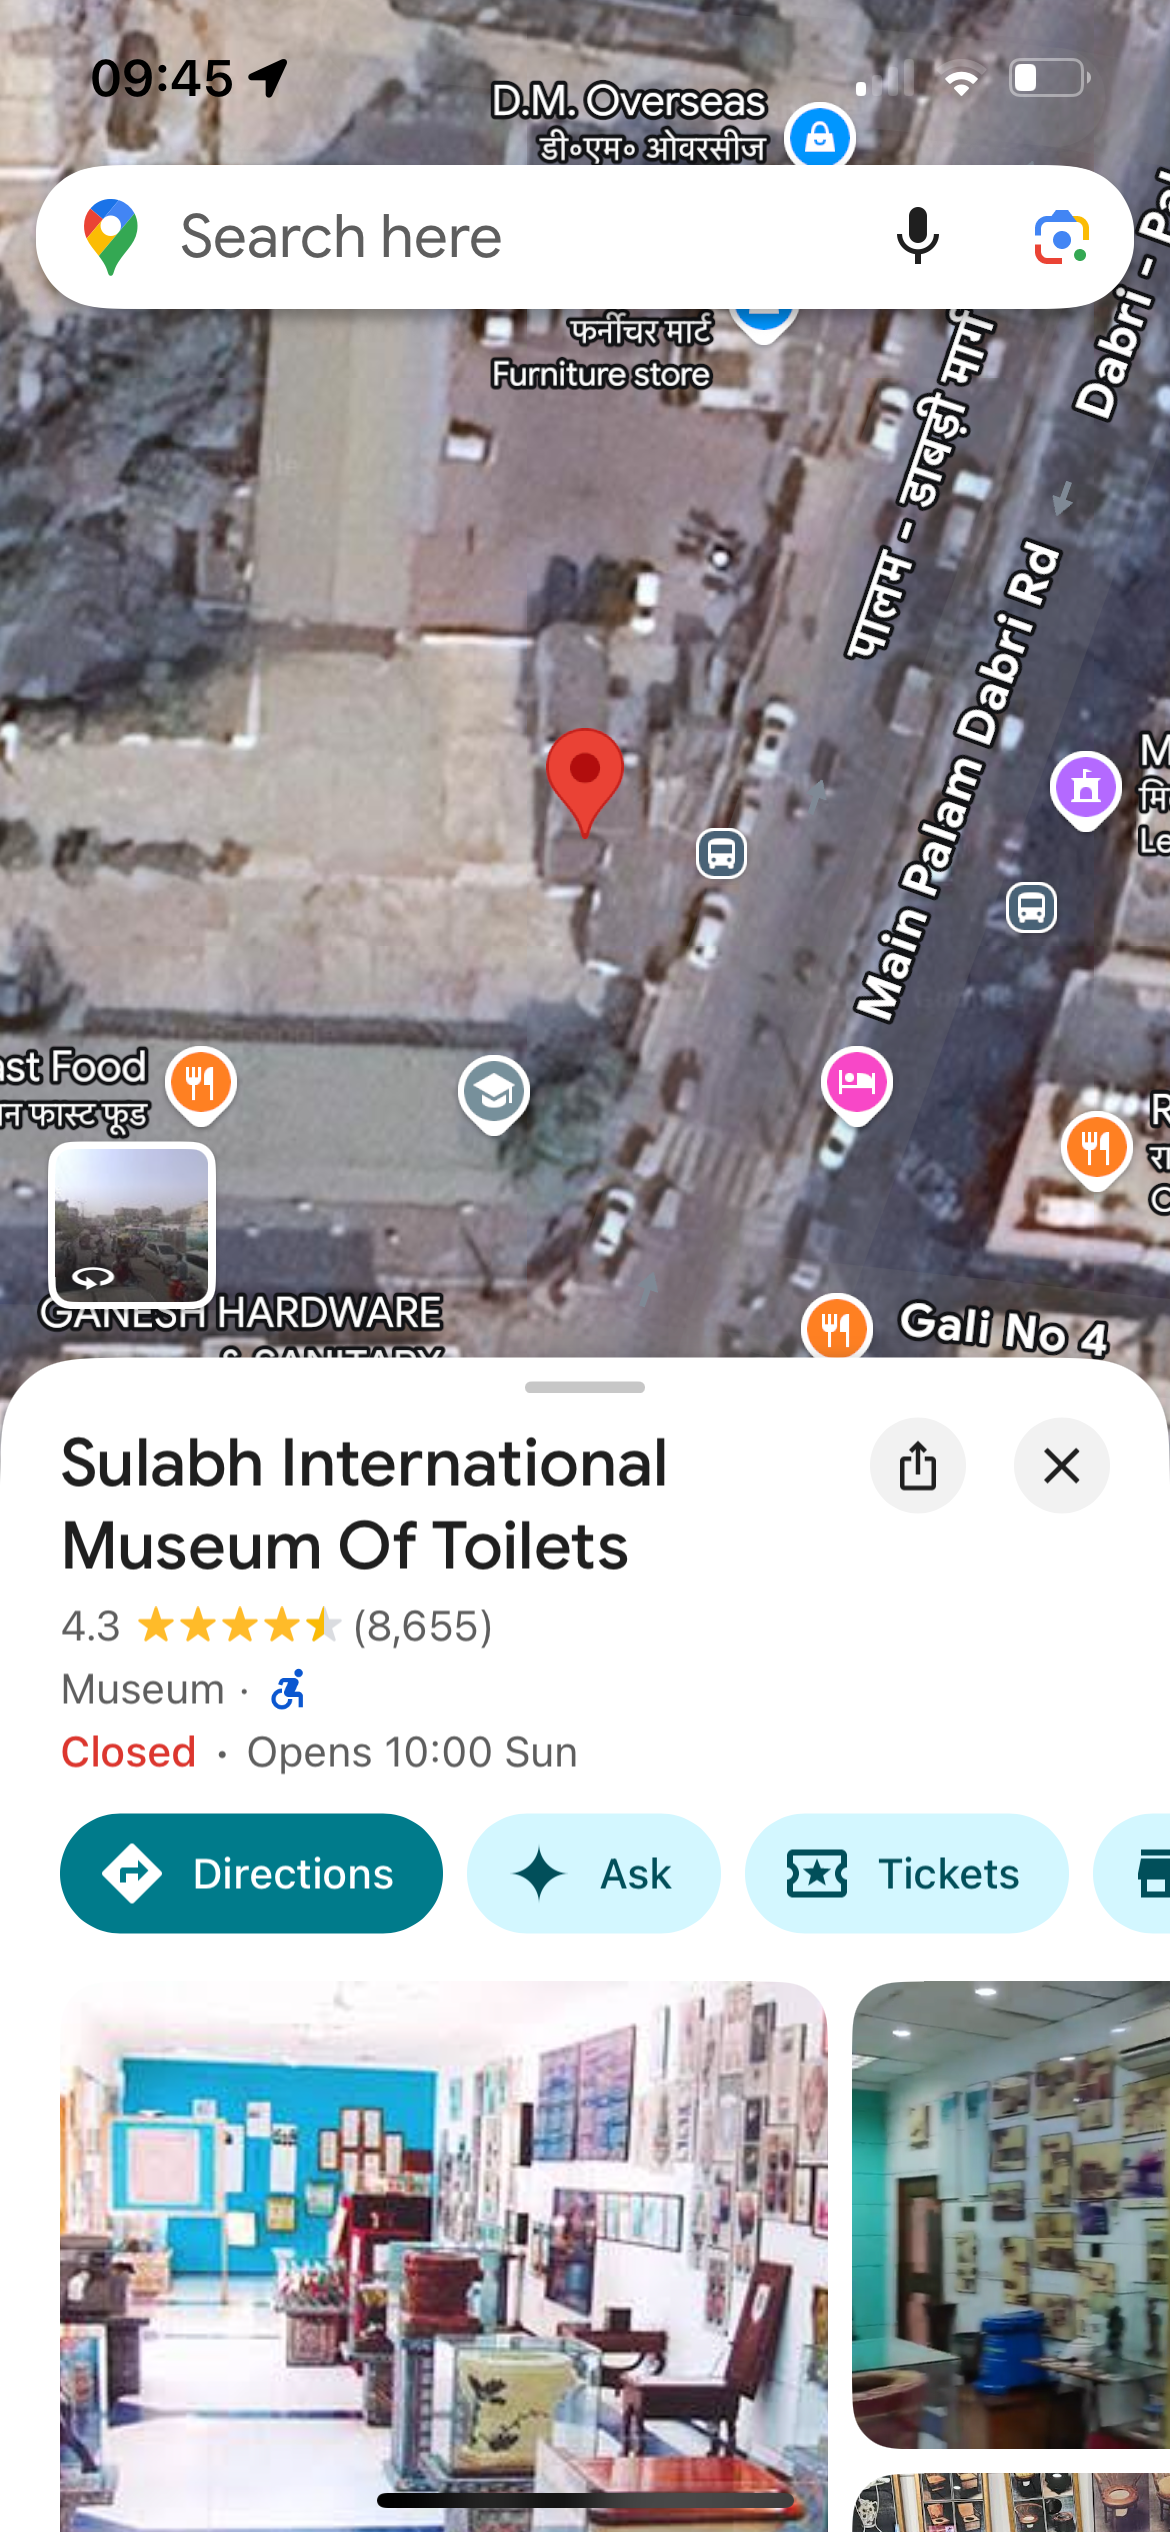Open Directions to the museum
This screenshot has height=2532, width=1170.
[x=251, y=1873]
